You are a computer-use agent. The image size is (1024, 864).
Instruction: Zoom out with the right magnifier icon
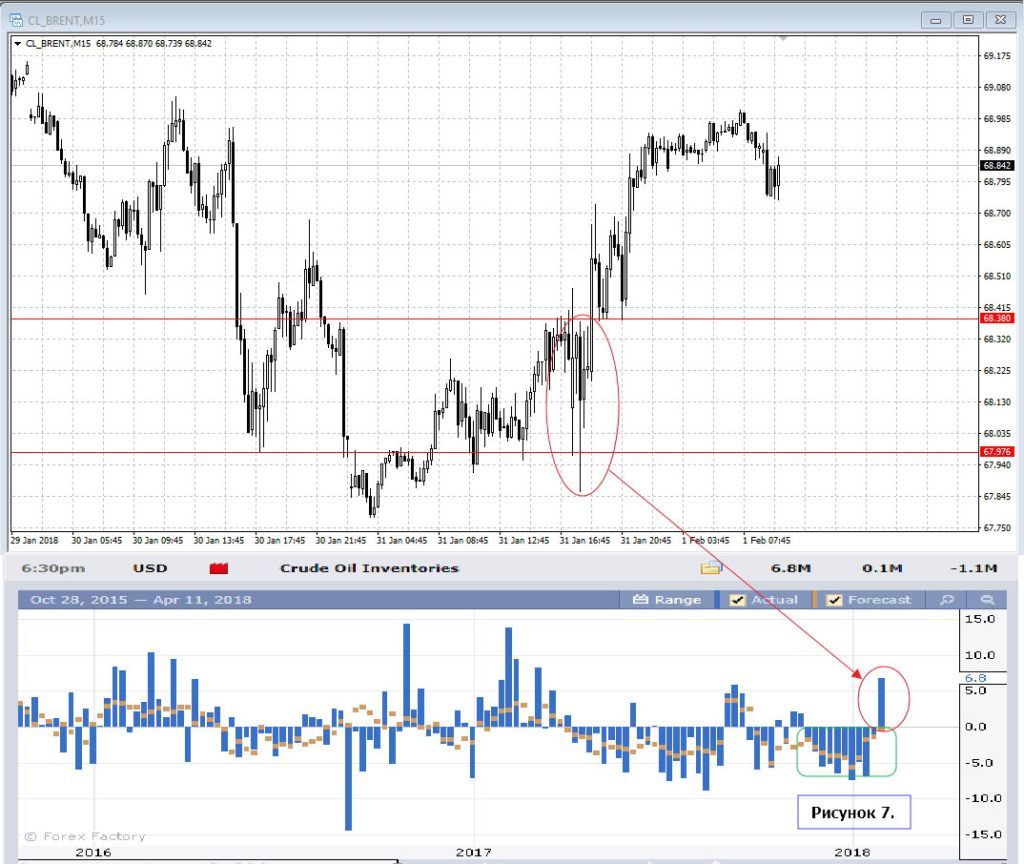(987, 600)
